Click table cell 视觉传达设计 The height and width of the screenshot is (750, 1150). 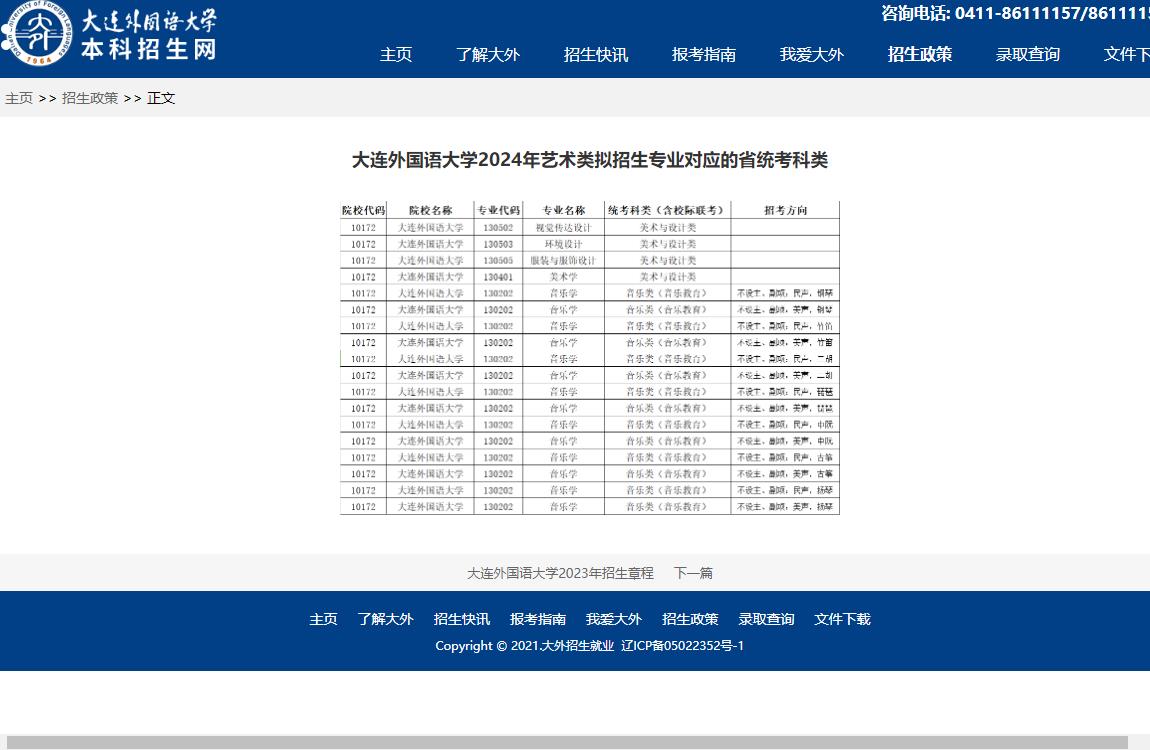pos(563,227)
